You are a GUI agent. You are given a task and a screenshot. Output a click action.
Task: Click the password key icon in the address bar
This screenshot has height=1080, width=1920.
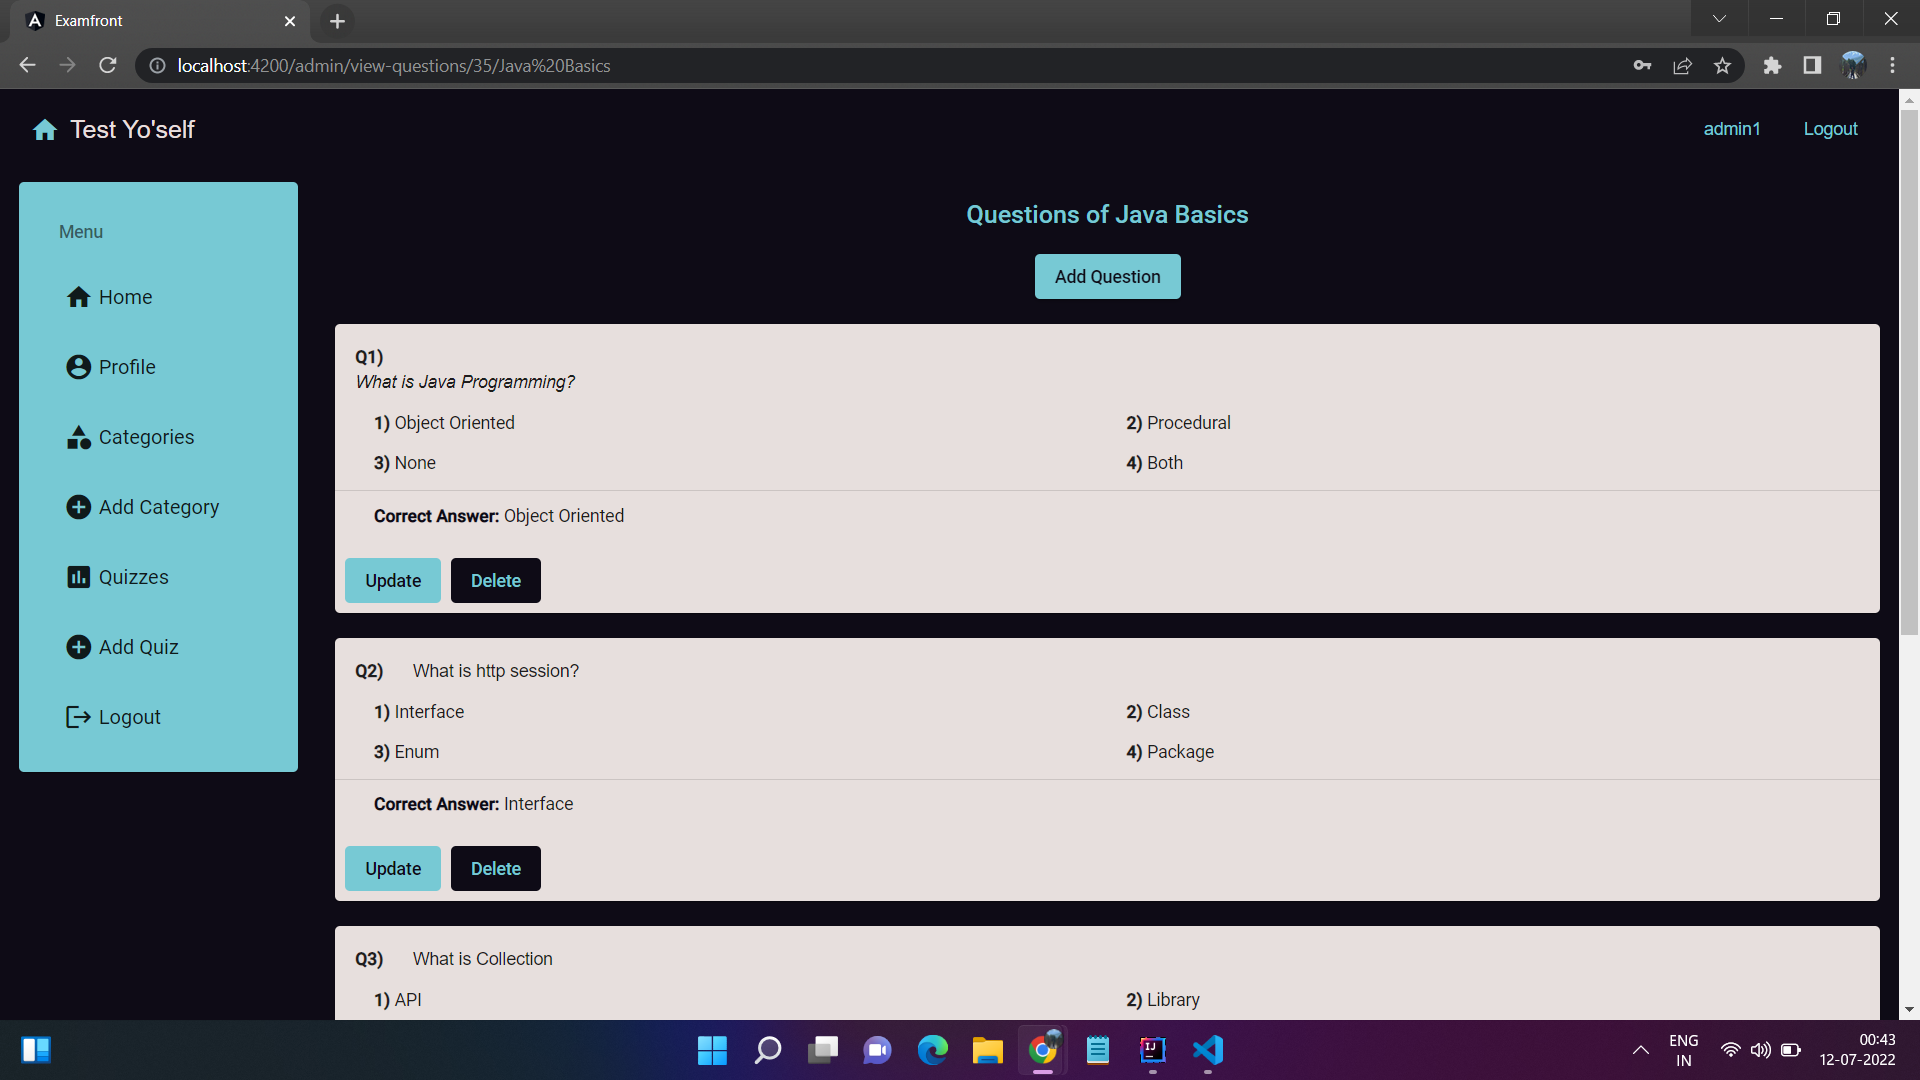[1642, 66]
